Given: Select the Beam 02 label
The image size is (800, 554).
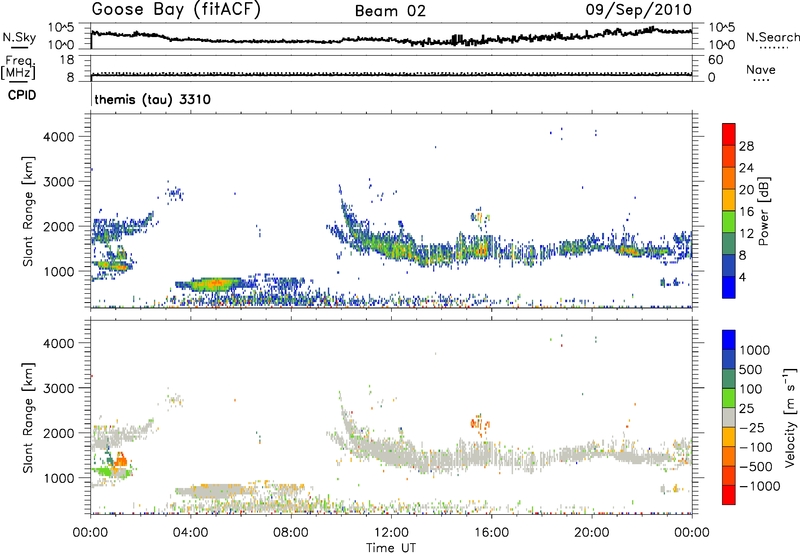Looking at the screenshot, I should click(390, 11).
